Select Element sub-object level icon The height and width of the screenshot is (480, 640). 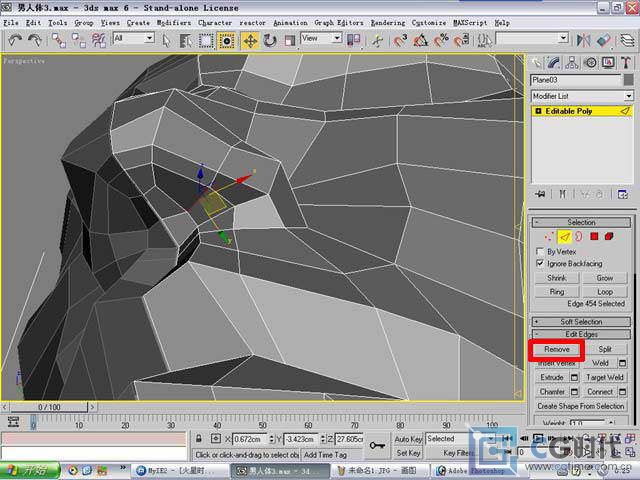click(609, 236)
